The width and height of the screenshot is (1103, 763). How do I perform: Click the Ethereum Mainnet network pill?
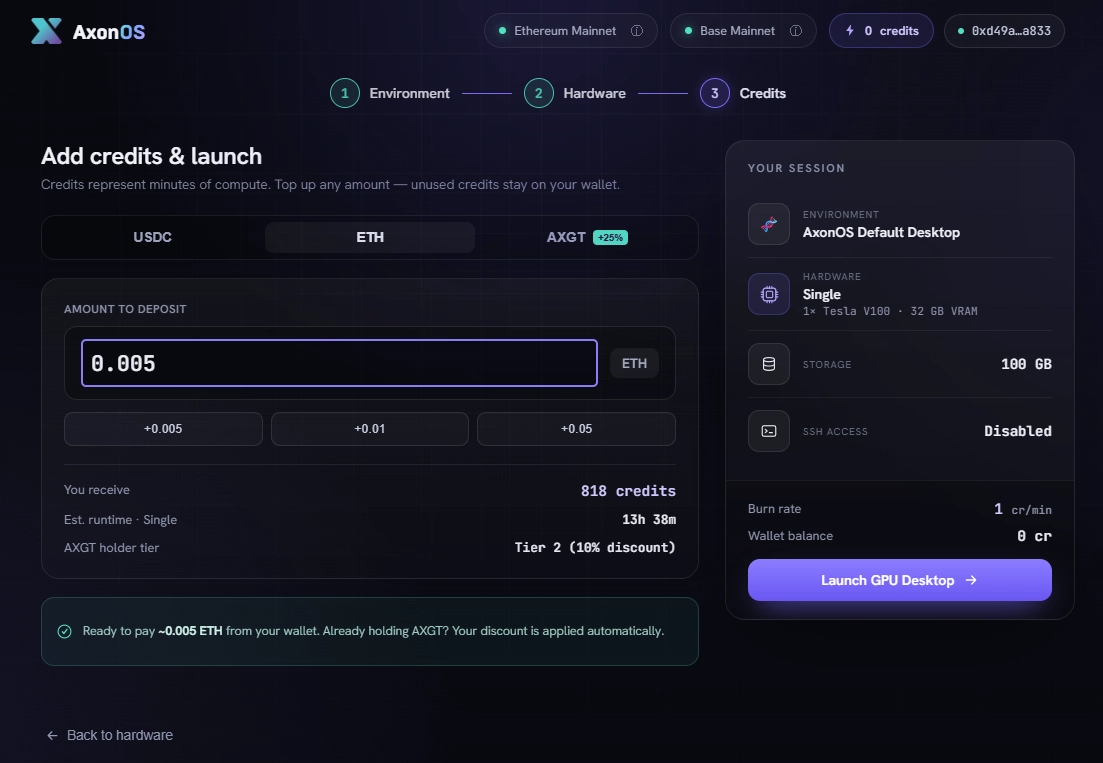(x=570, y=31)
